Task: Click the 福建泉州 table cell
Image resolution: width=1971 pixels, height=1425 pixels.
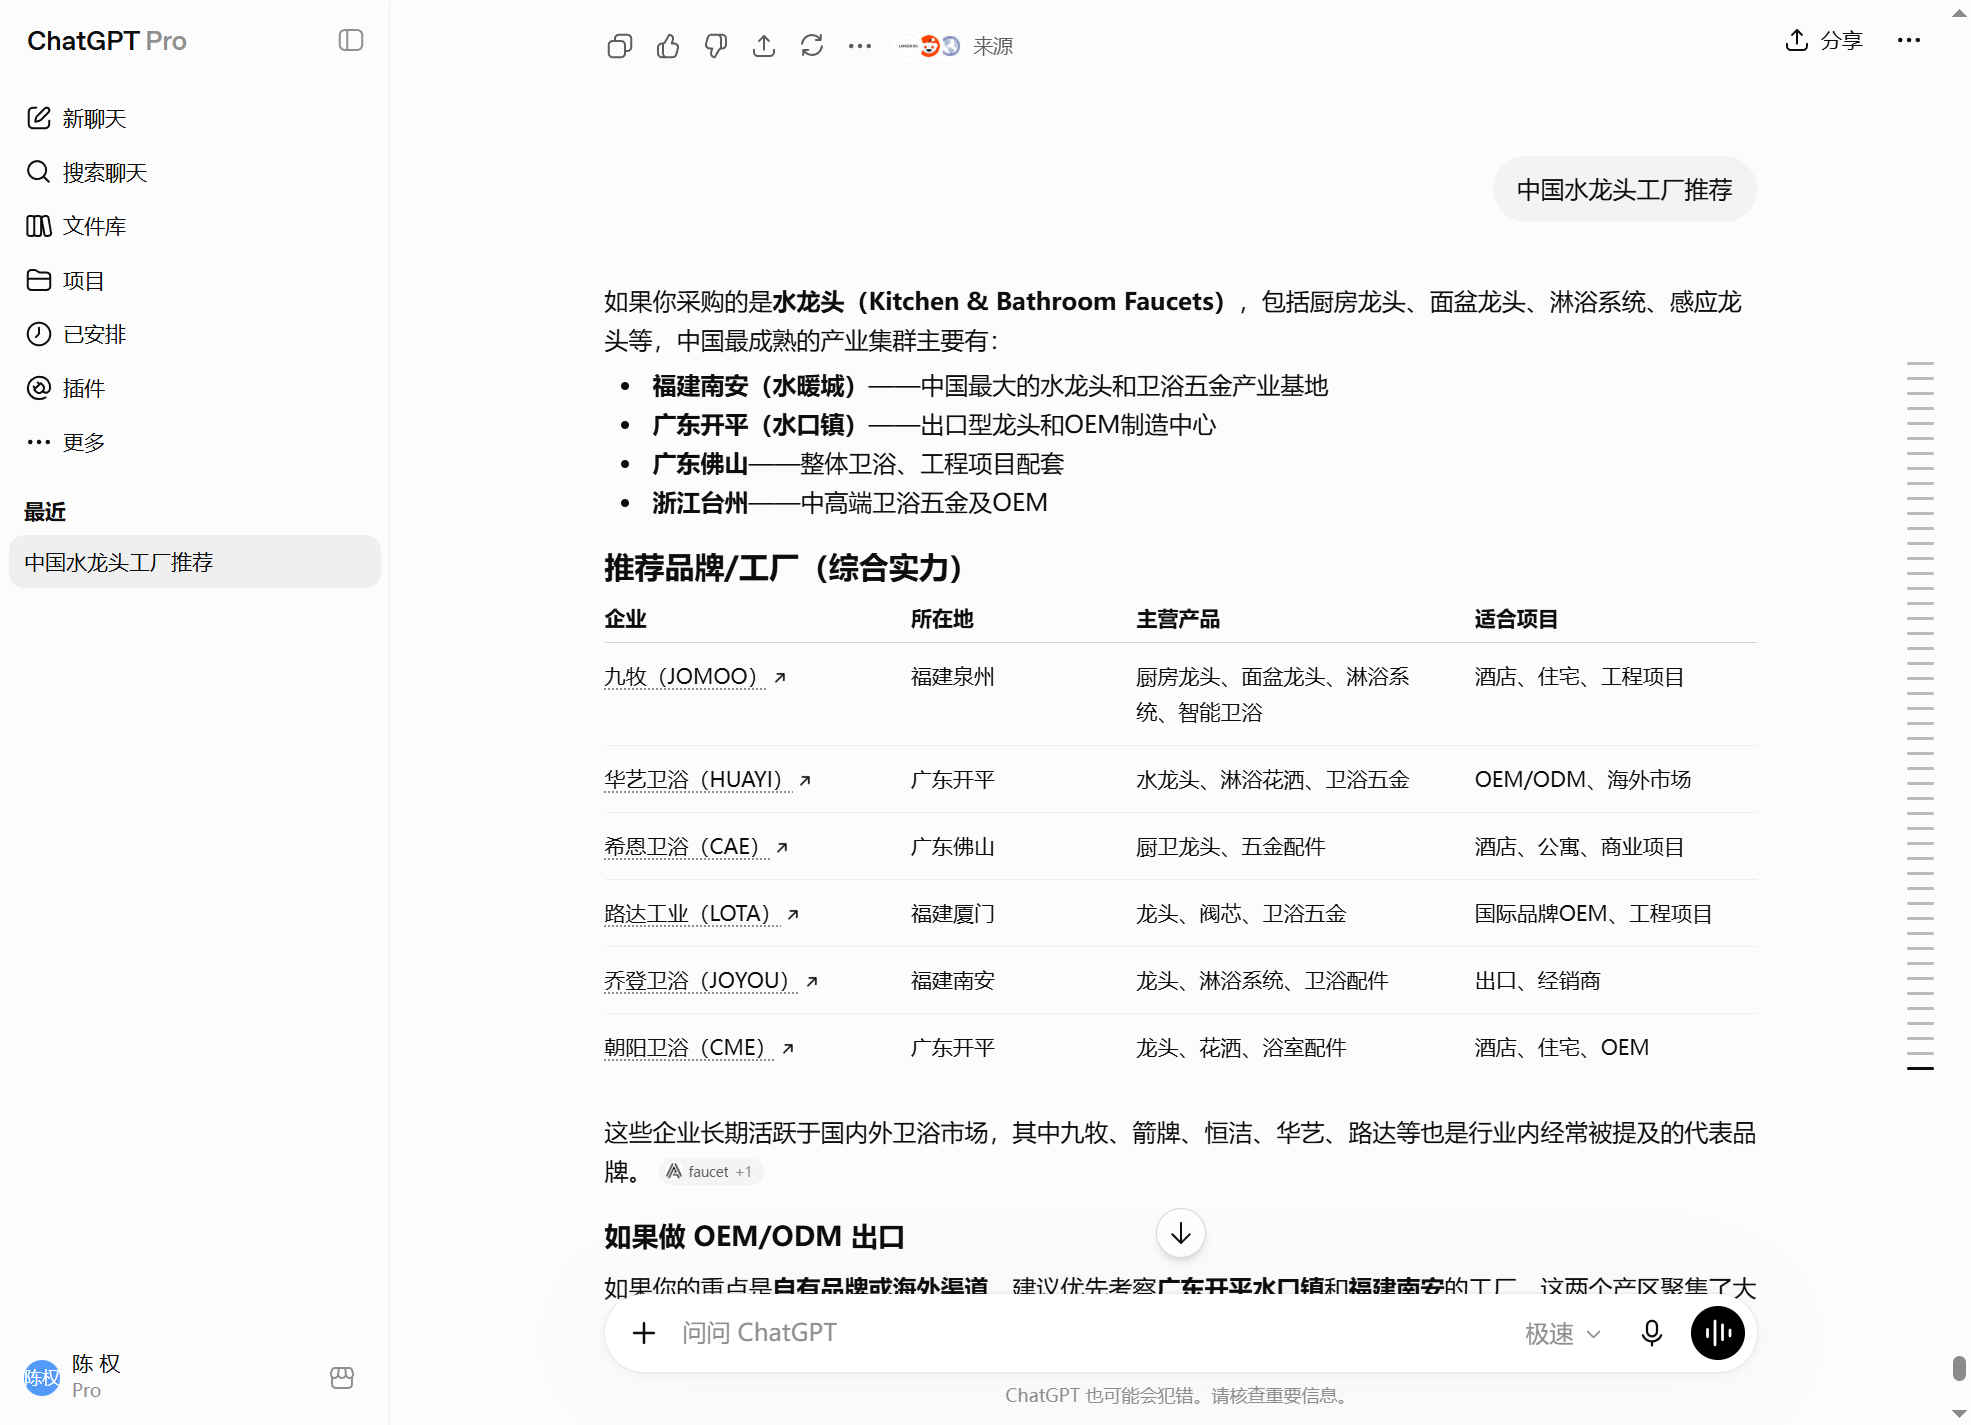Action: tap(952, 677)
